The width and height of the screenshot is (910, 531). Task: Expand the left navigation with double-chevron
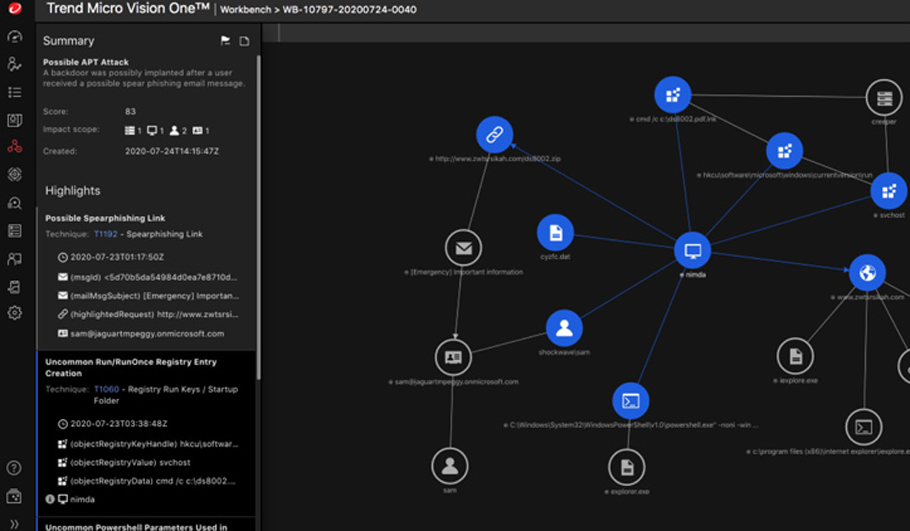[14, 523]
